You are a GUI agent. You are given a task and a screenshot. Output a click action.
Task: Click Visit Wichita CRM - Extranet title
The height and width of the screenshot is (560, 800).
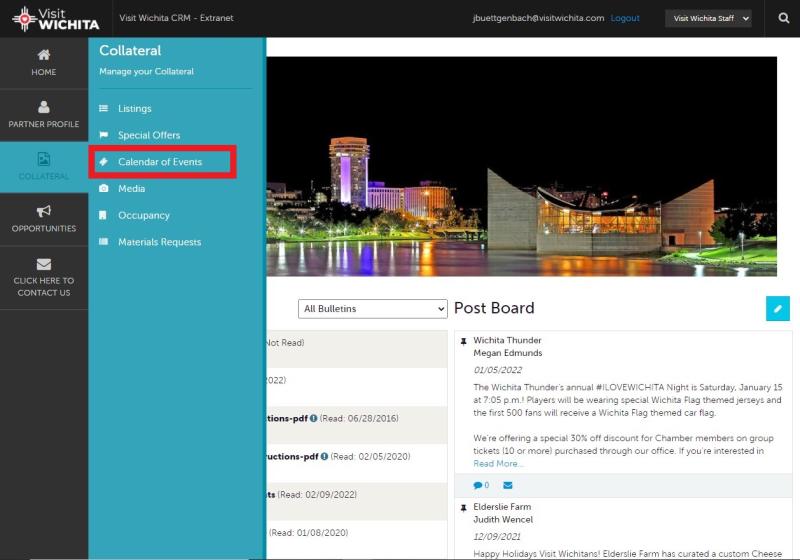click(x=177, y=18)
